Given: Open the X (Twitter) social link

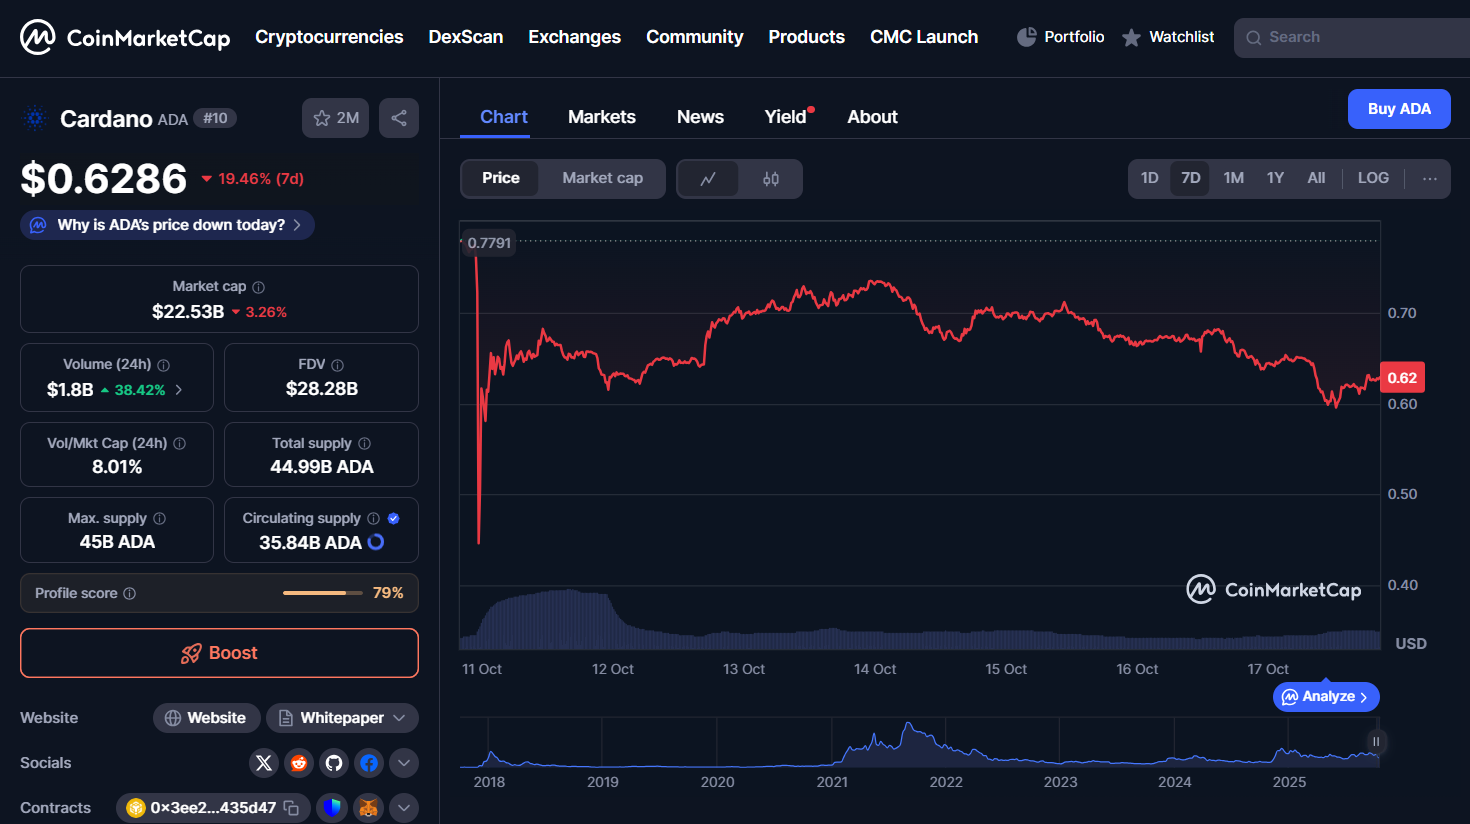Looking at the screenshot, I should pyautogui.click(x=264, y=763).
